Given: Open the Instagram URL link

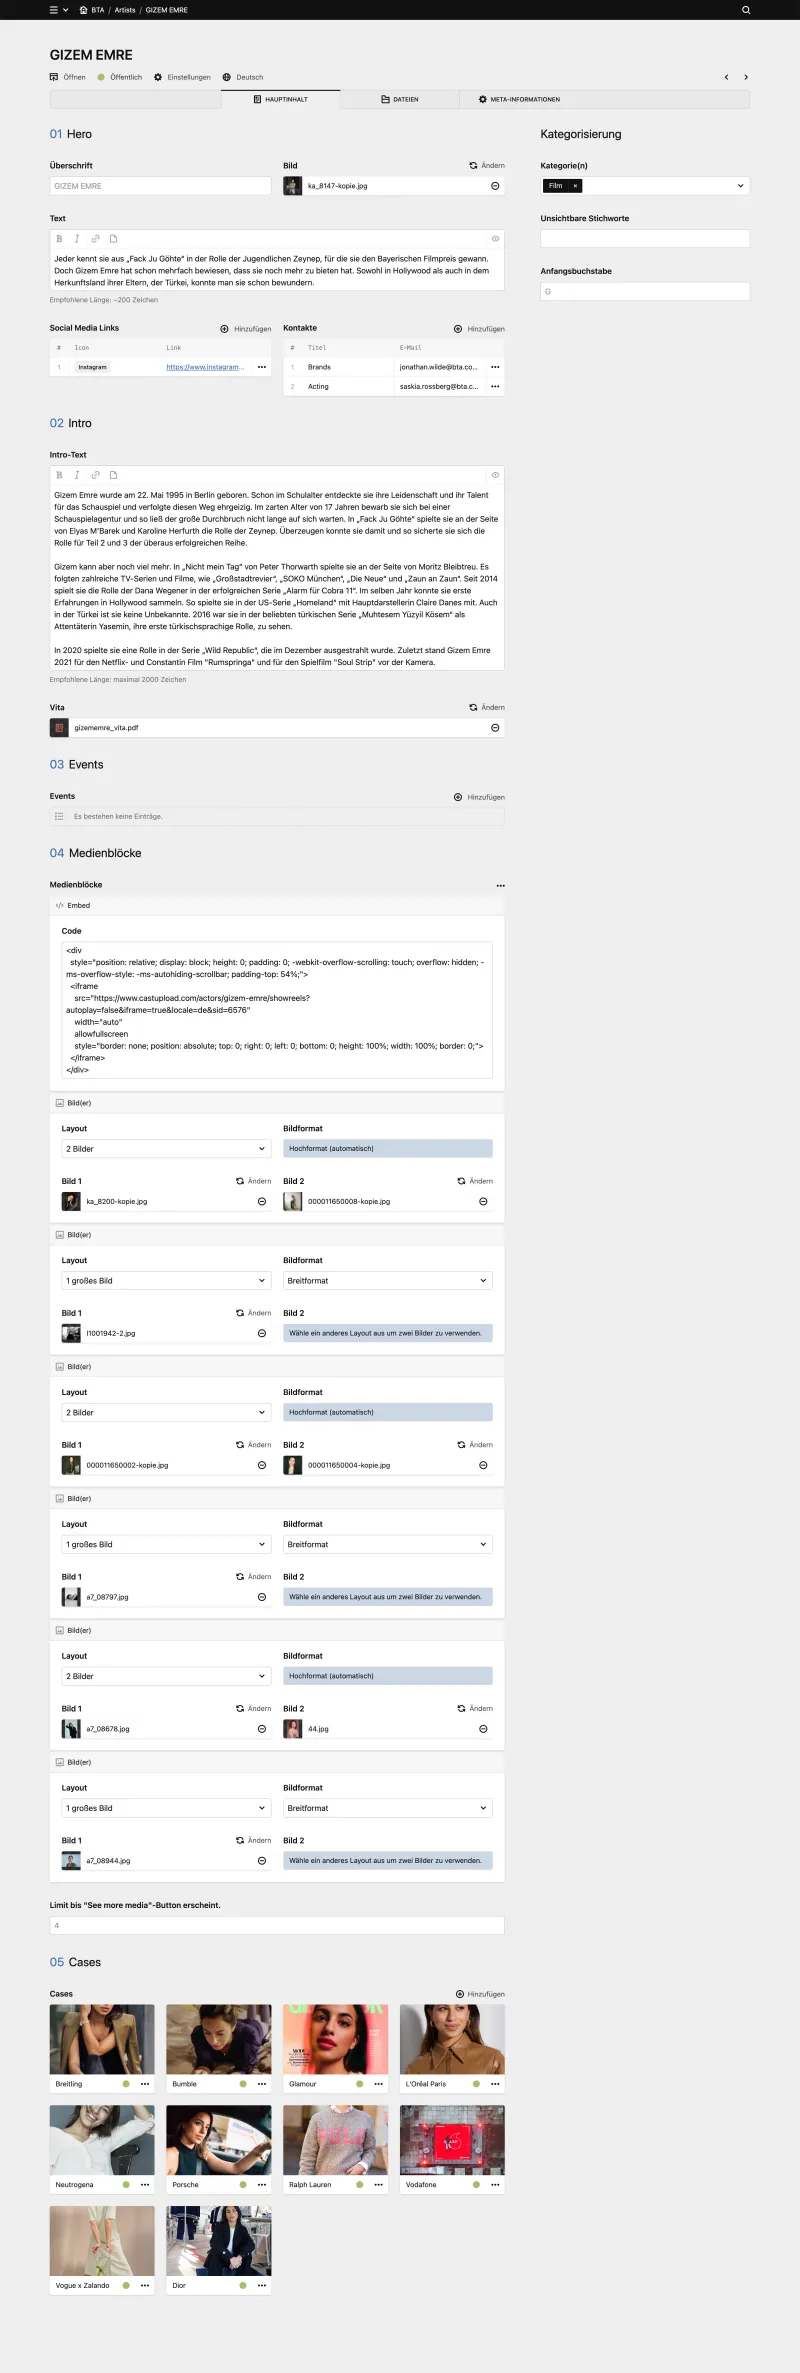Looking at the screenshot, I should point(205,367).
